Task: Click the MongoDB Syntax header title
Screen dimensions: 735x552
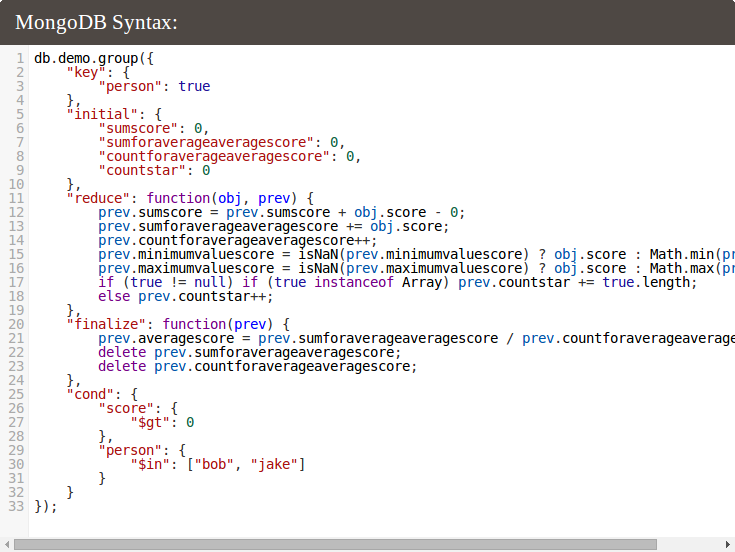Action: 97,23
